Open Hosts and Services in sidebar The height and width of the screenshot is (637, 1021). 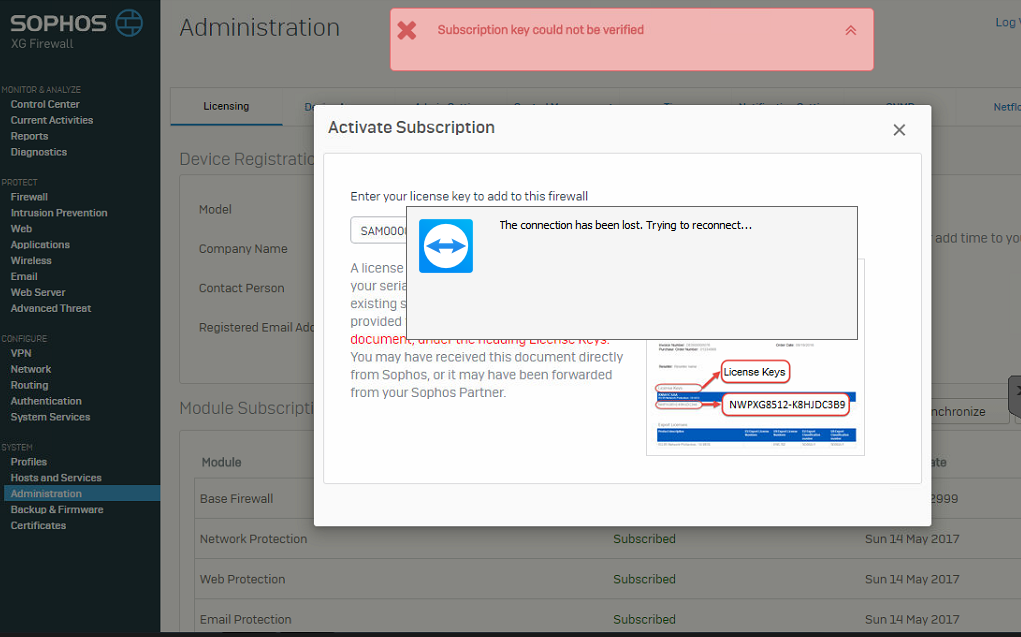56,477
